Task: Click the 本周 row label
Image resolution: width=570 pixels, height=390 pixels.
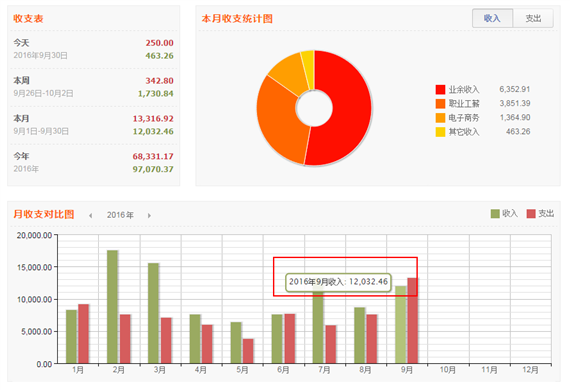Action: (x=21, y=81)
